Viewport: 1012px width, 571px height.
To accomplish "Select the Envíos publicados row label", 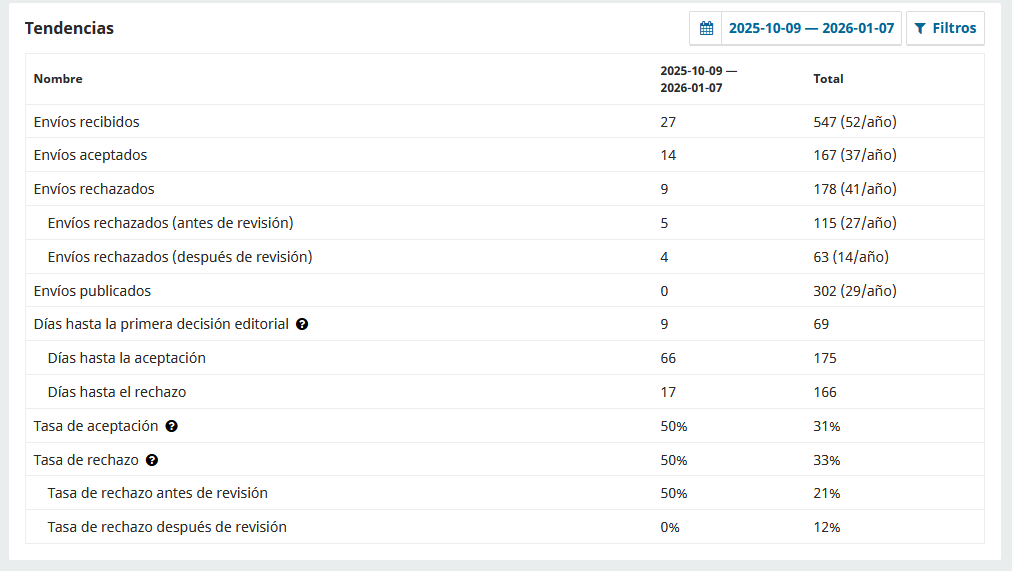I will coord(92,291).
